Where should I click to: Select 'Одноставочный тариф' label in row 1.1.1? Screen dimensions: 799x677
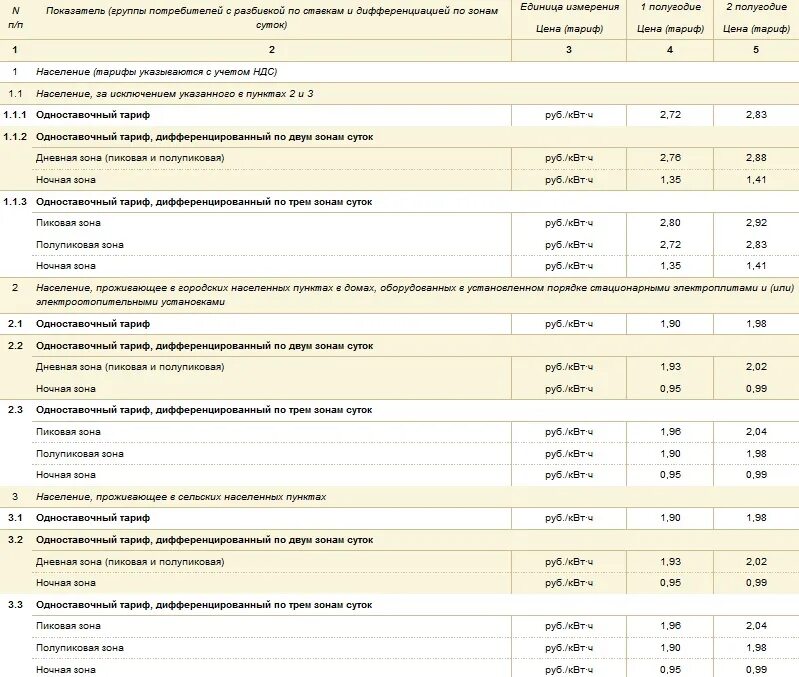(93, 115)
